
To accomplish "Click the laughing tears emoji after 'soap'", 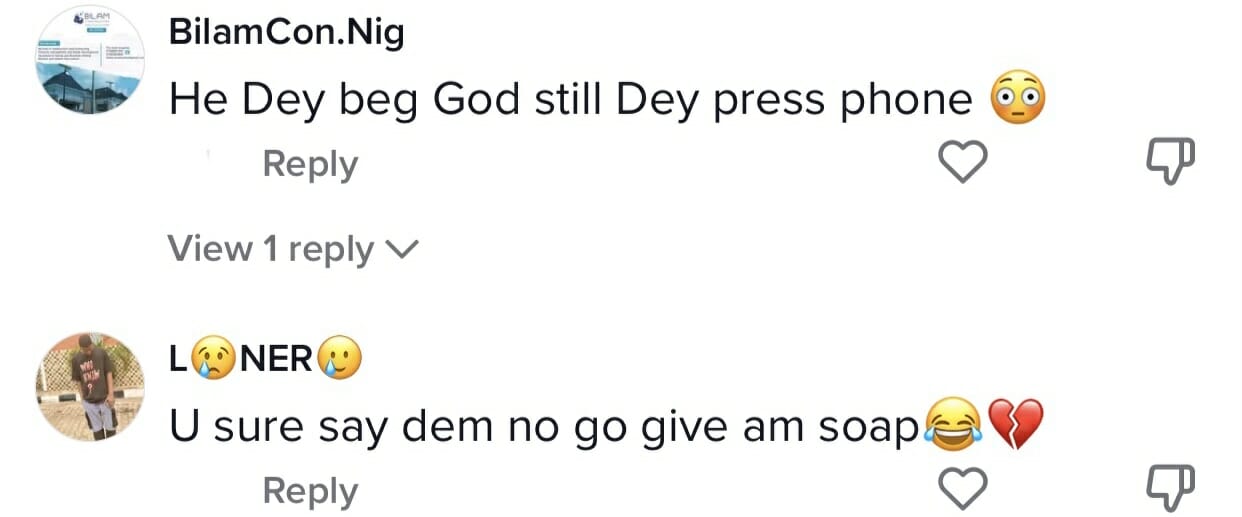I will click(x=951, y=426).
